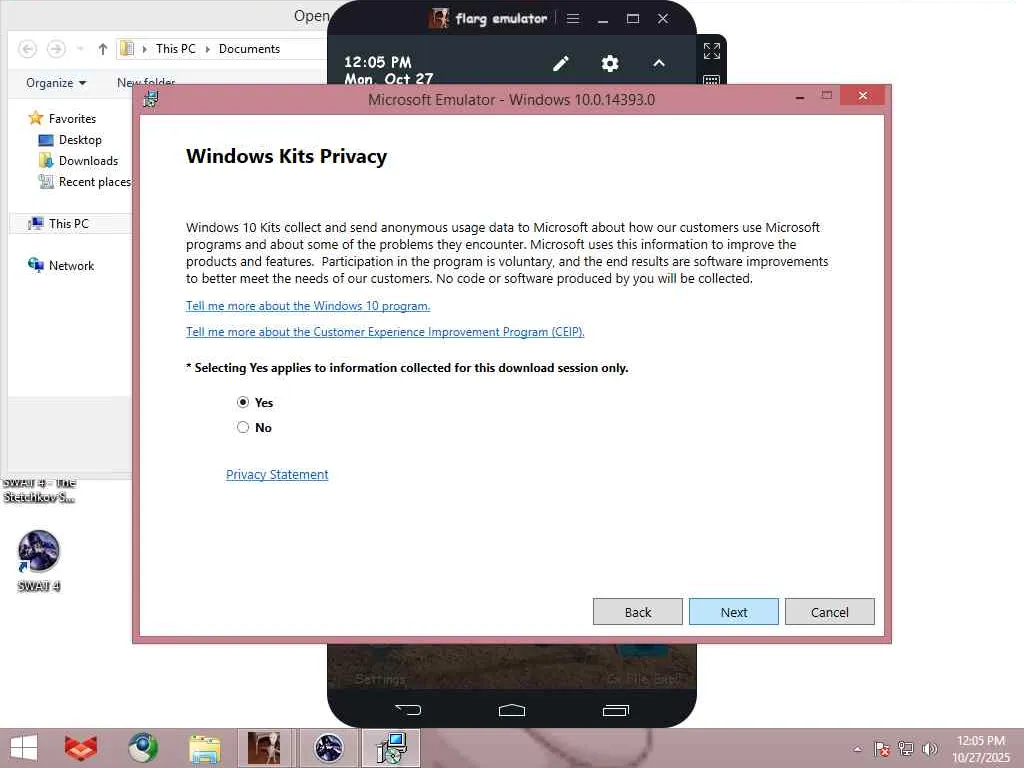
Task: Select the No radio button
Action: point(243,427)
